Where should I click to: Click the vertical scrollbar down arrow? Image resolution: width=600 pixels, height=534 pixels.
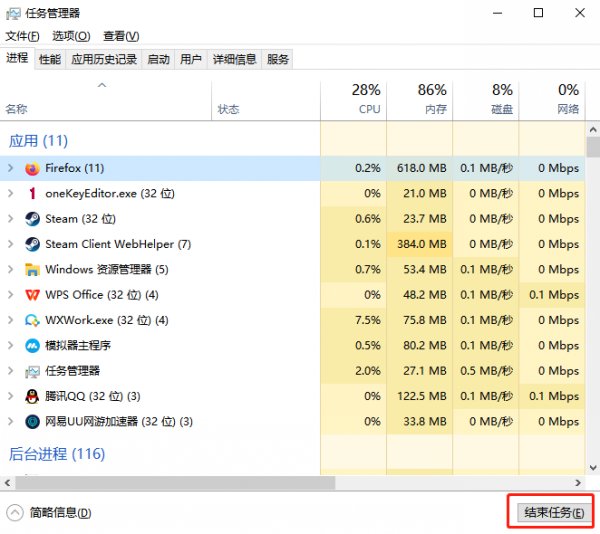click(x=593, y=468)
